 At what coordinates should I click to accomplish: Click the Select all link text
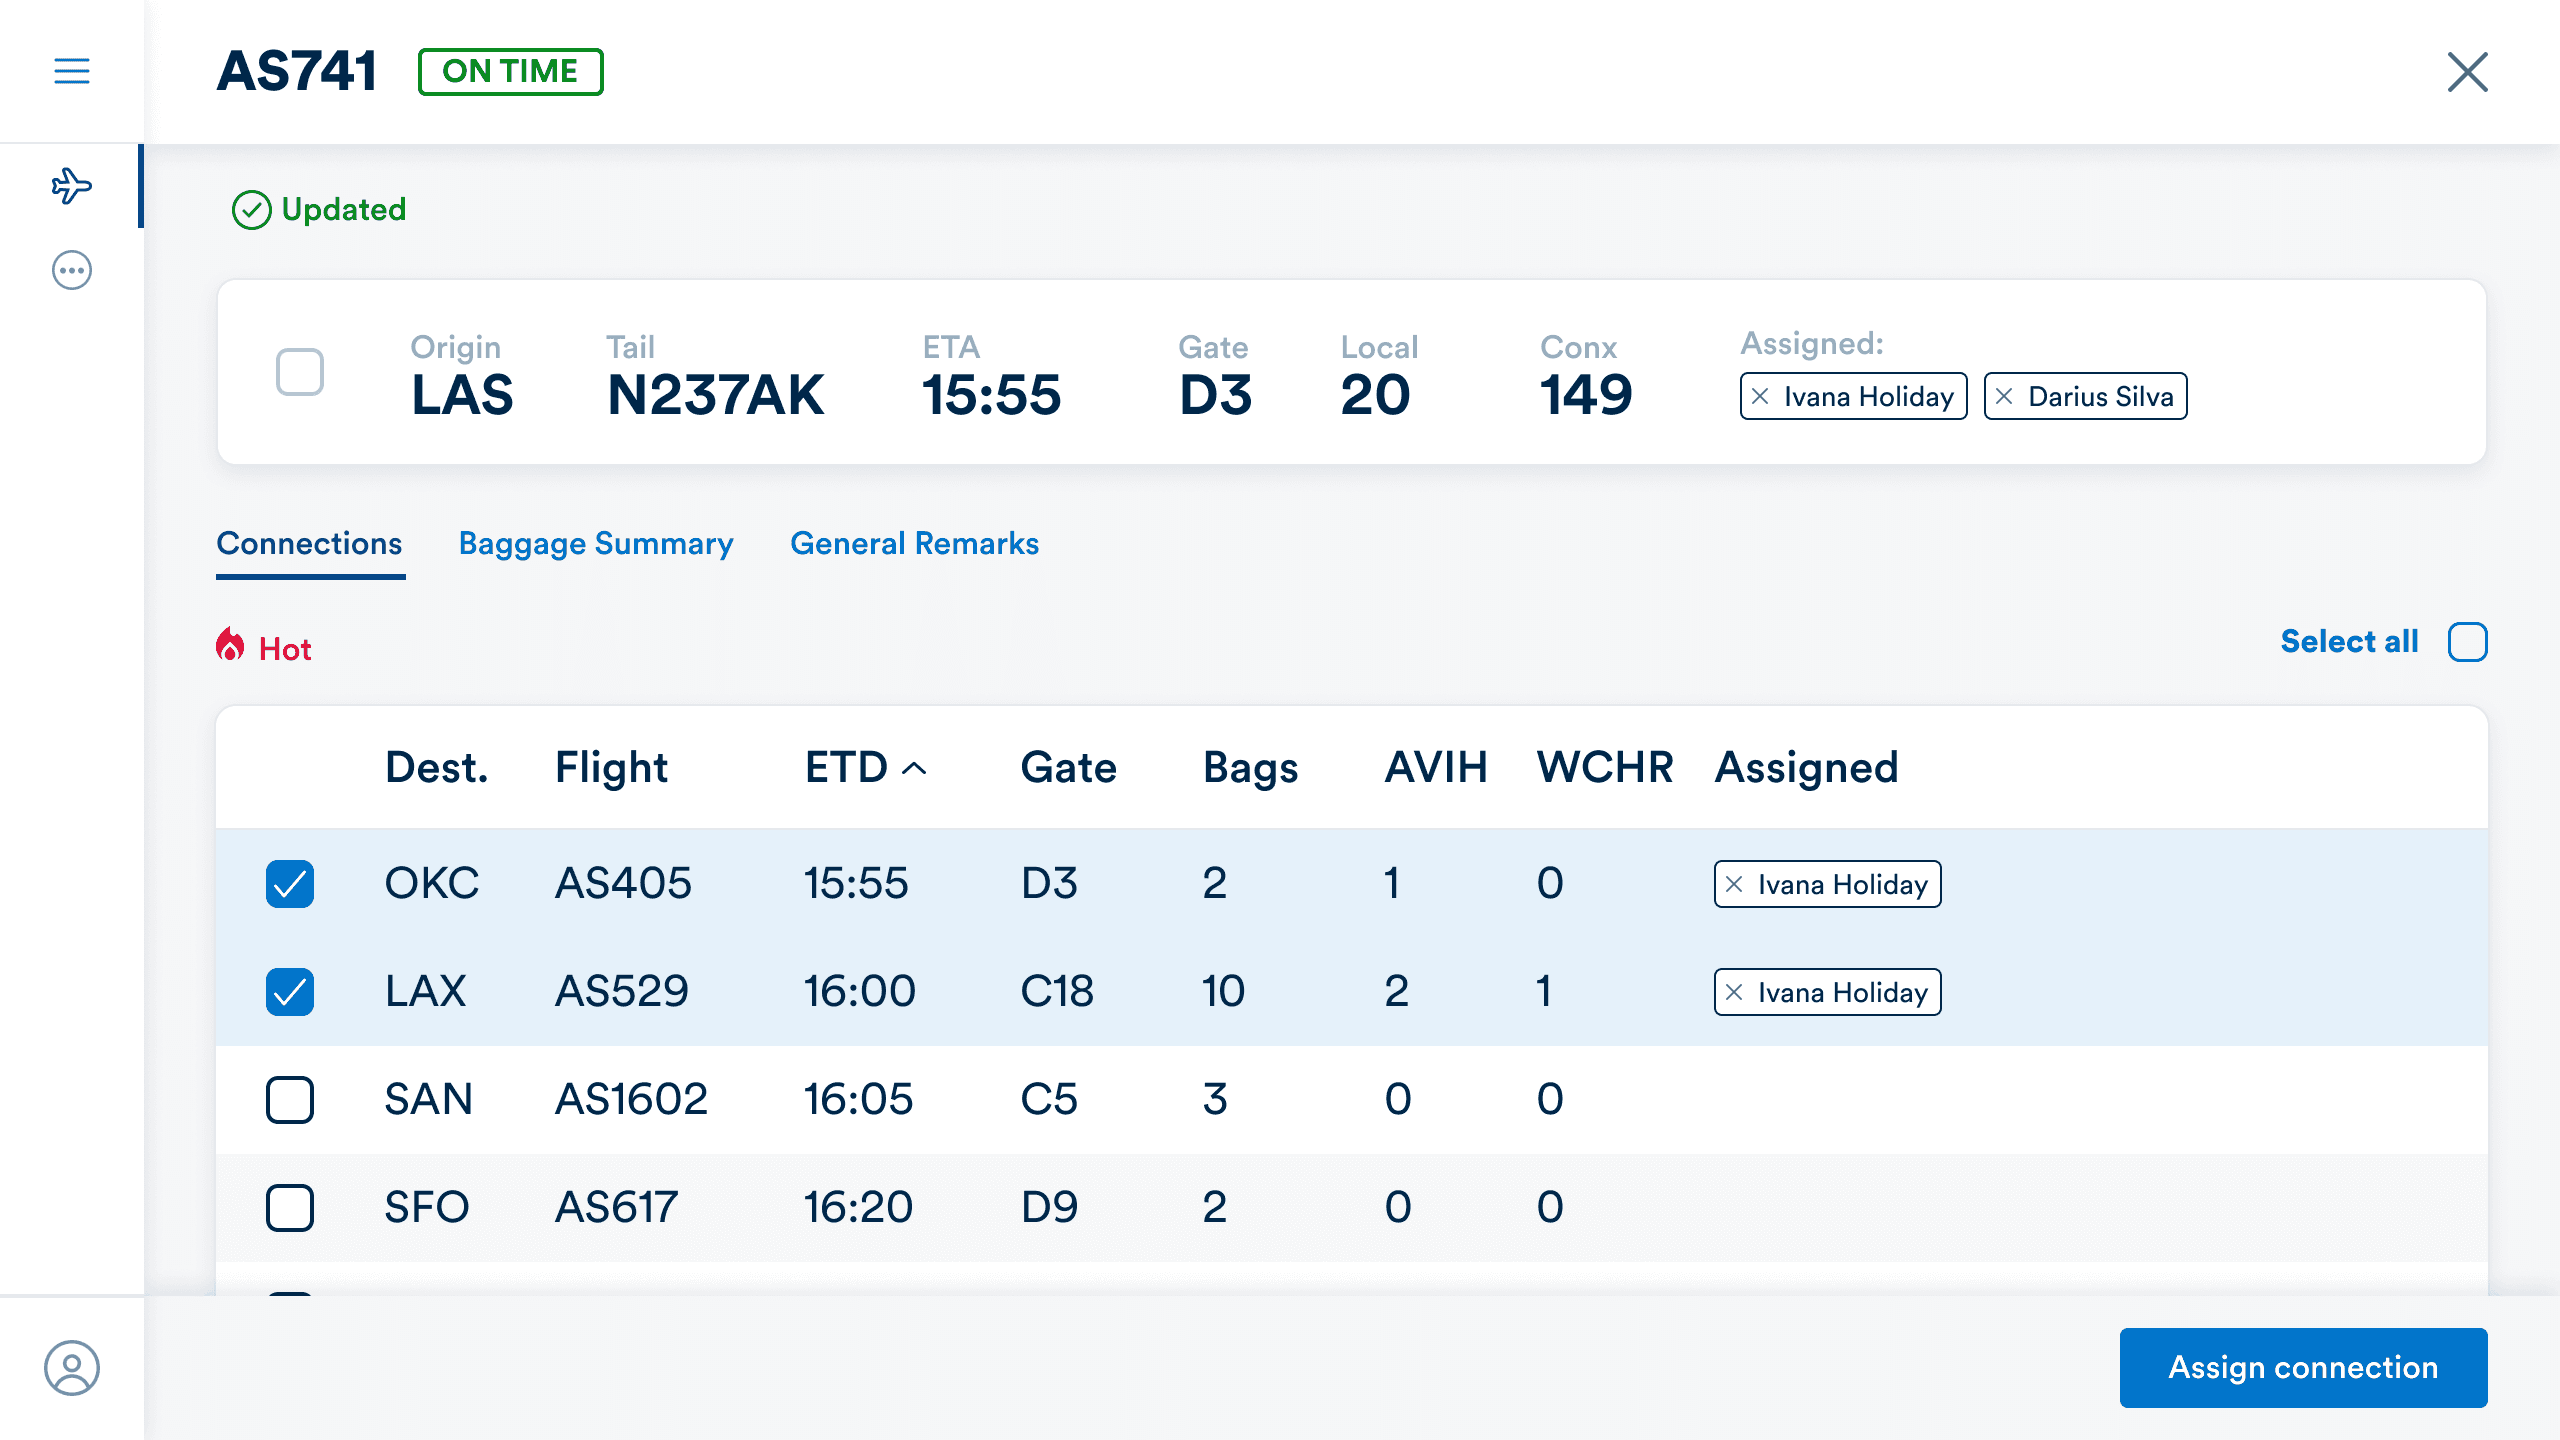pyautogui.click(x=2349, y=642)
